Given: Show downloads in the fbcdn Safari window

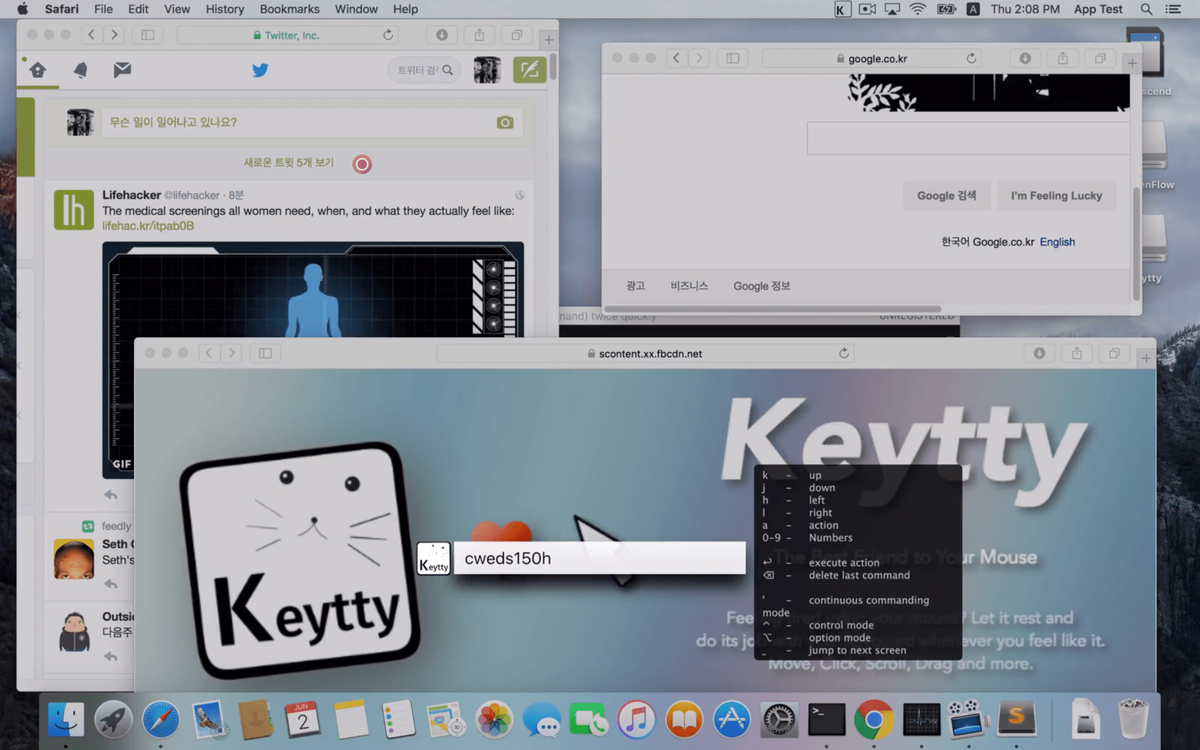Looking at the screenshot, I should 1039,353.
